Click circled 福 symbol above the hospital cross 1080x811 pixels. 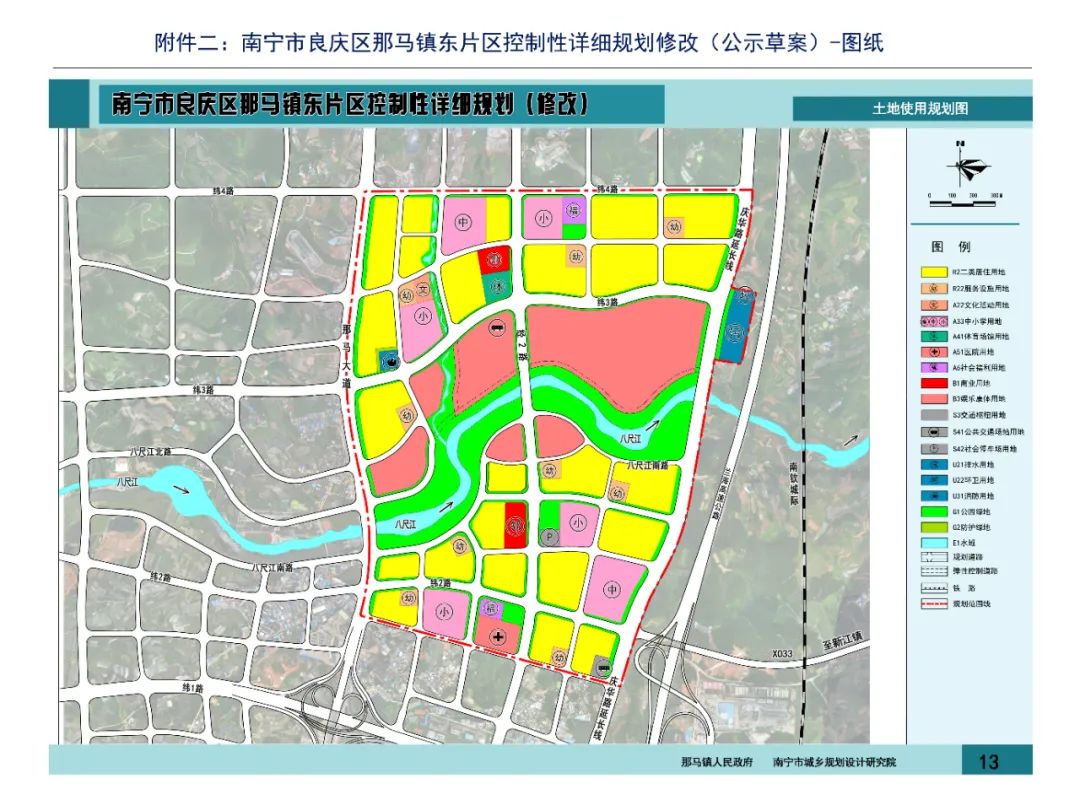490,608
